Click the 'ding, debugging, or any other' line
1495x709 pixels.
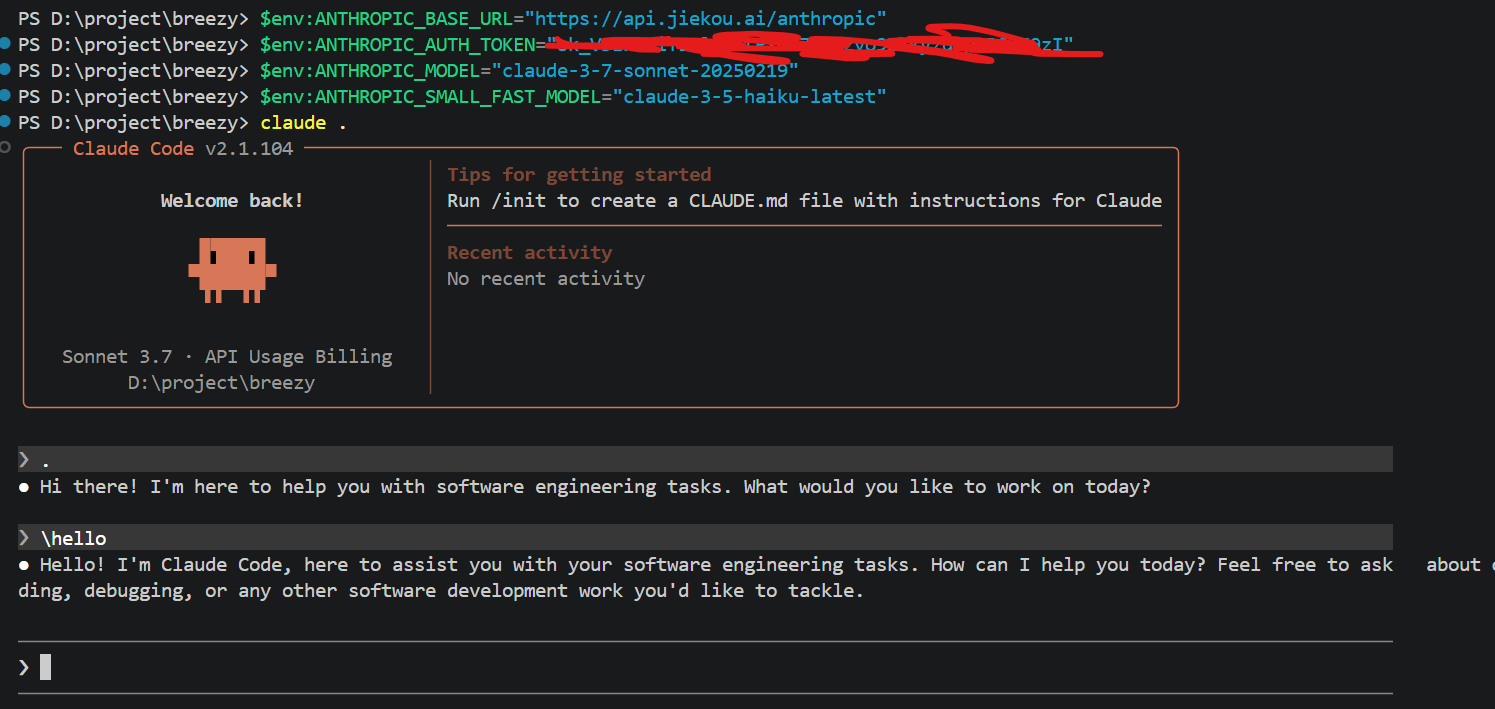441,591
